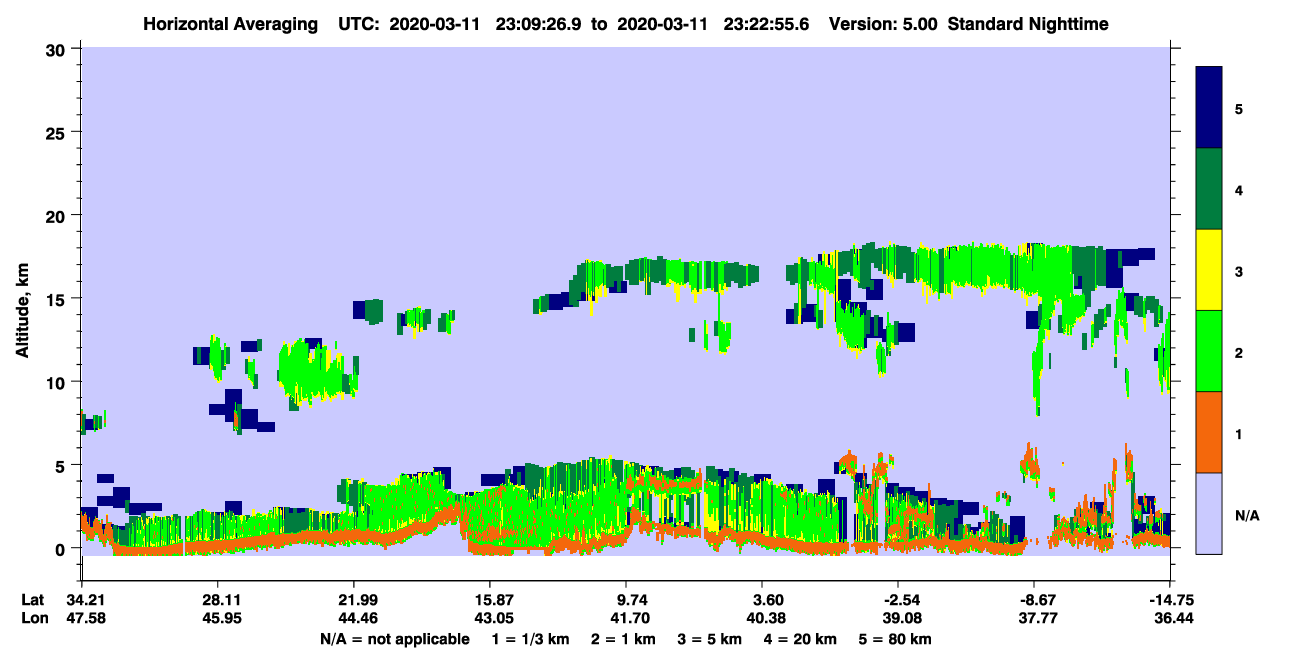Click longitude value '36.44'
Screen dimensions: 1300x667
point(1174,619)
